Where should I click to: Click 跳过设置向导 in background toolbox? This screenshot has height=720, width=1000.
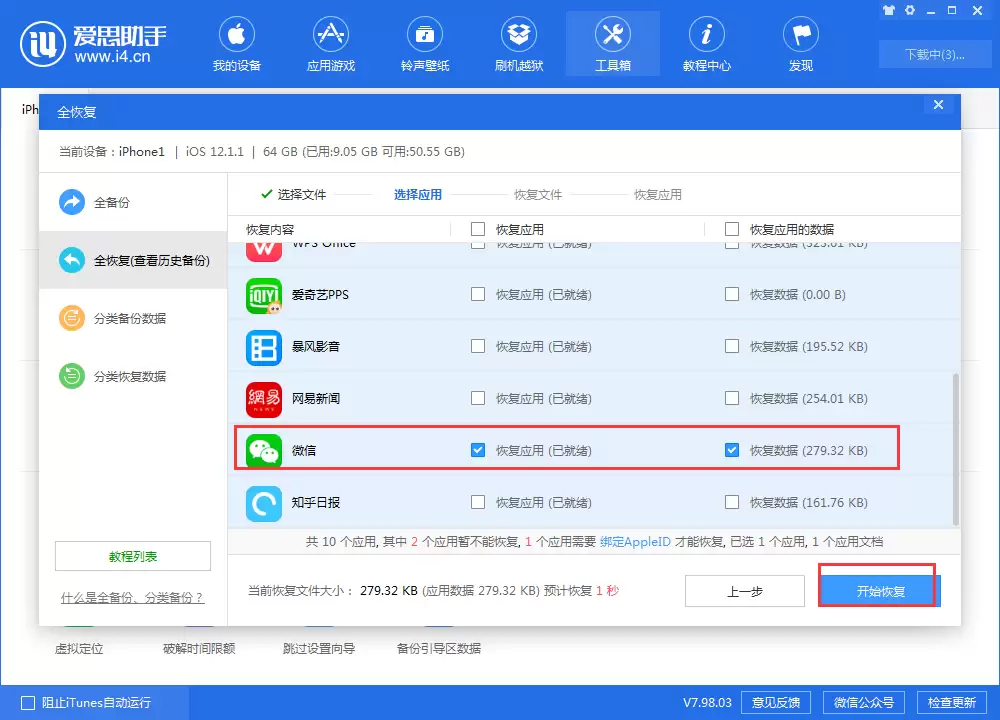tap(319, 649)
